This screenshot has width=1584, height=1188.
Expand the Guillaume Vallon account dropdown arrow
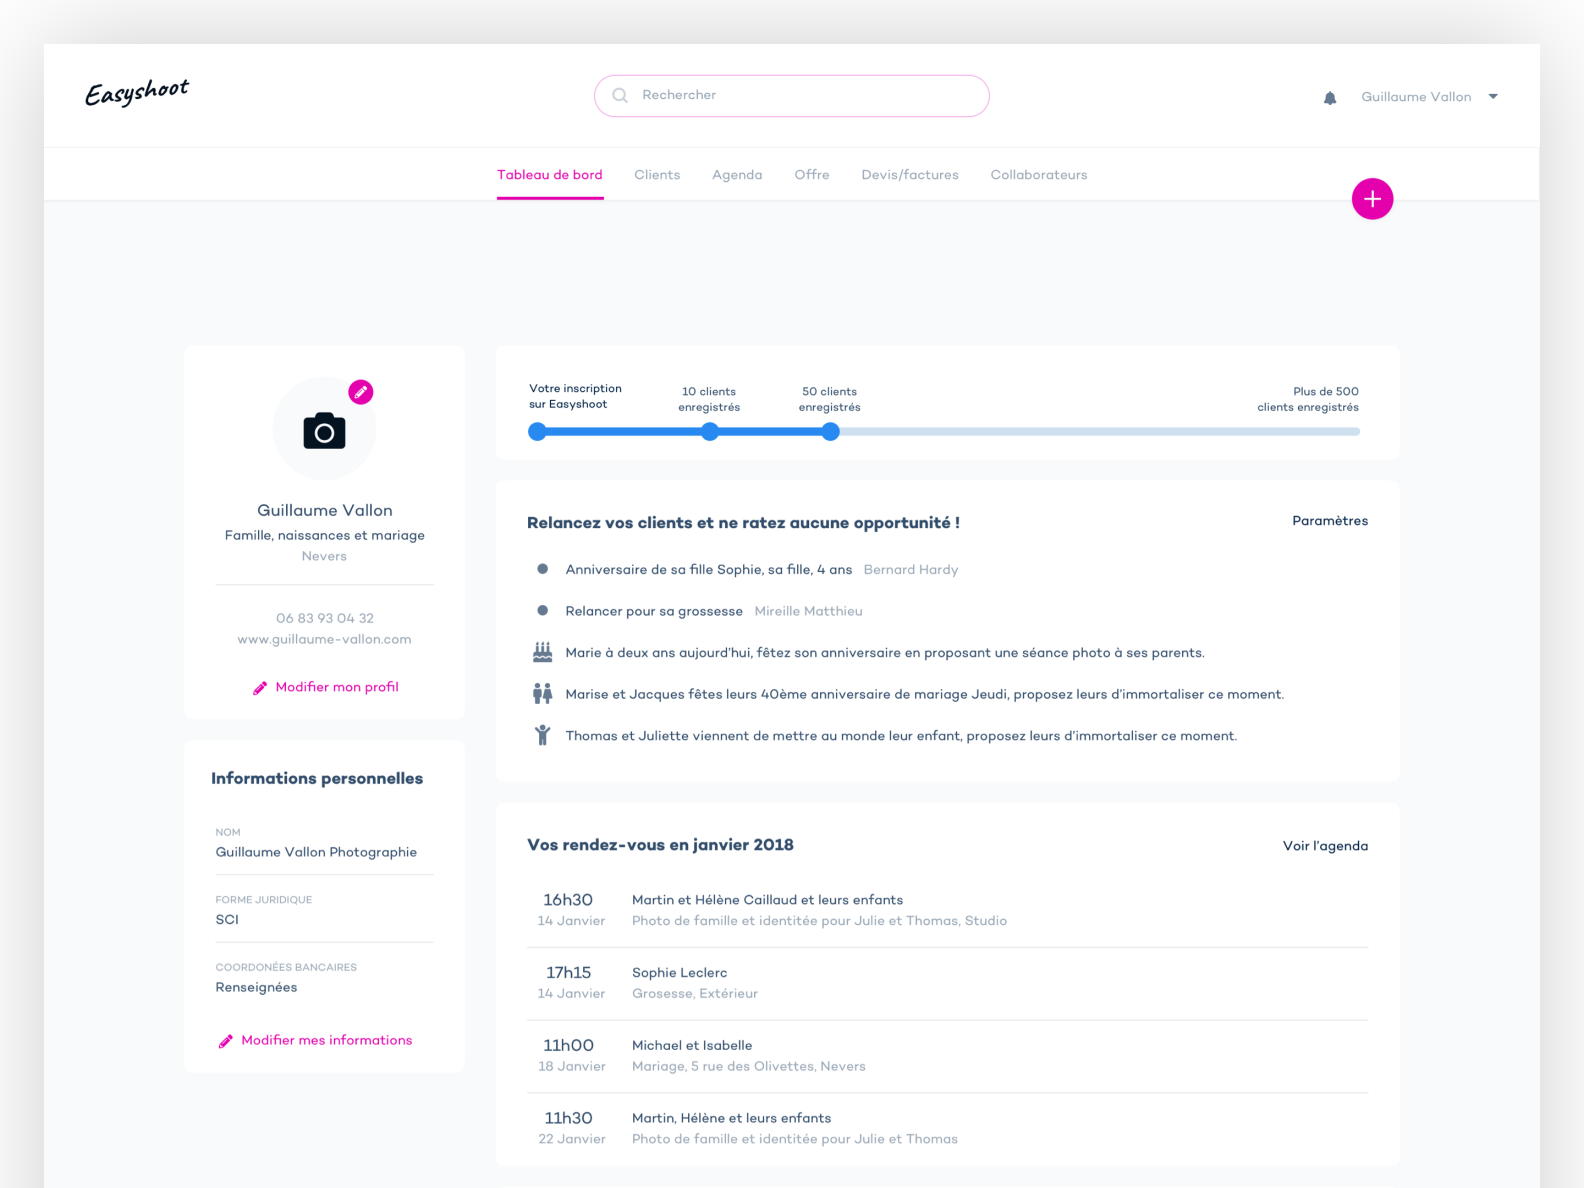[x=1493, y=97]
